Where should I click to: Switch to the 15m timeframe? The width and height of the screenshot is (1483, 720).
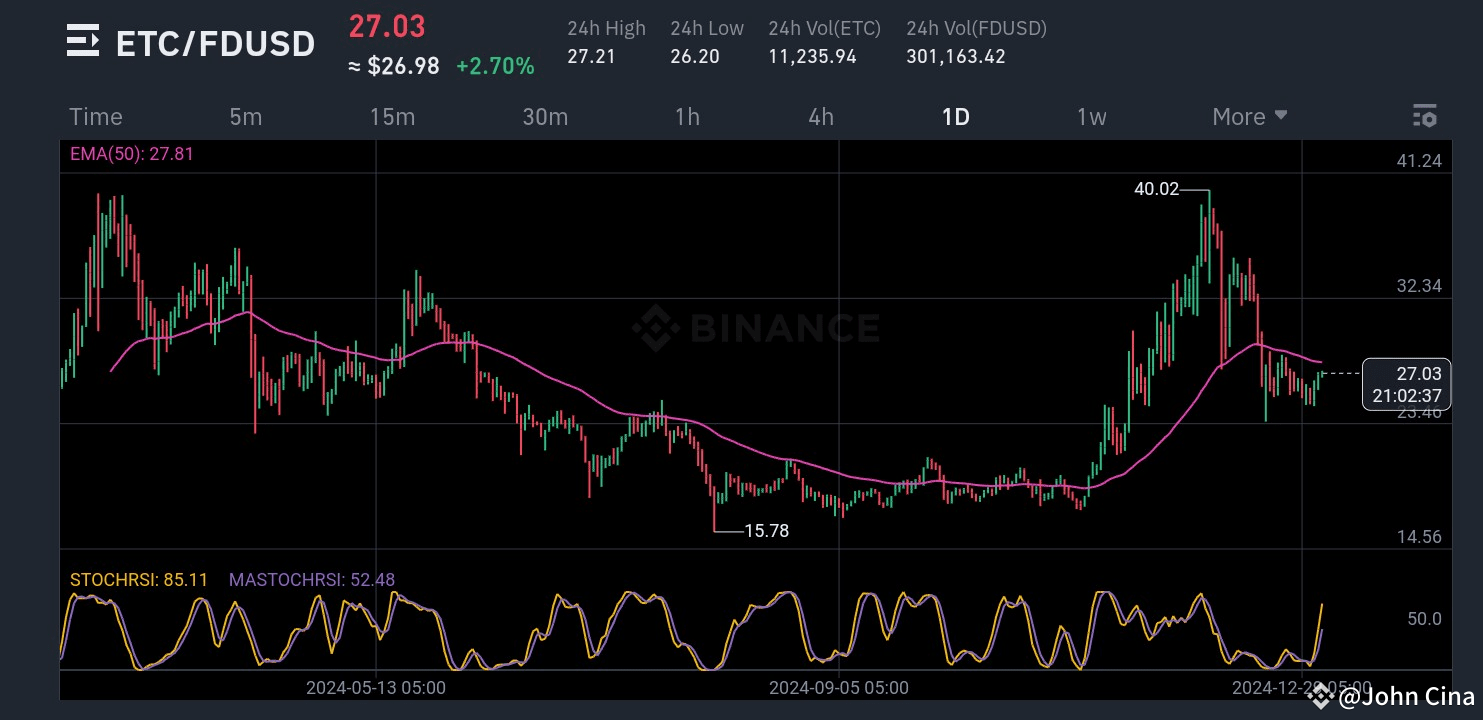(x=392, y=116)
